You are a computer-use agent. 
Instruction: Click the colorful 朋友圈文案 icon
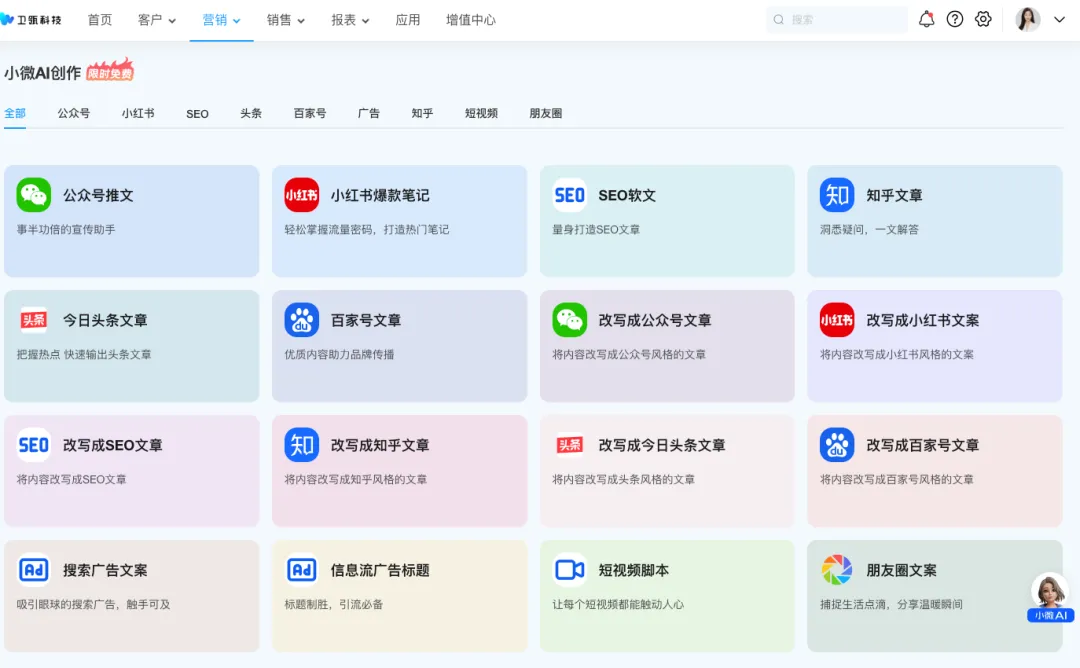click(x=837, y=570)
